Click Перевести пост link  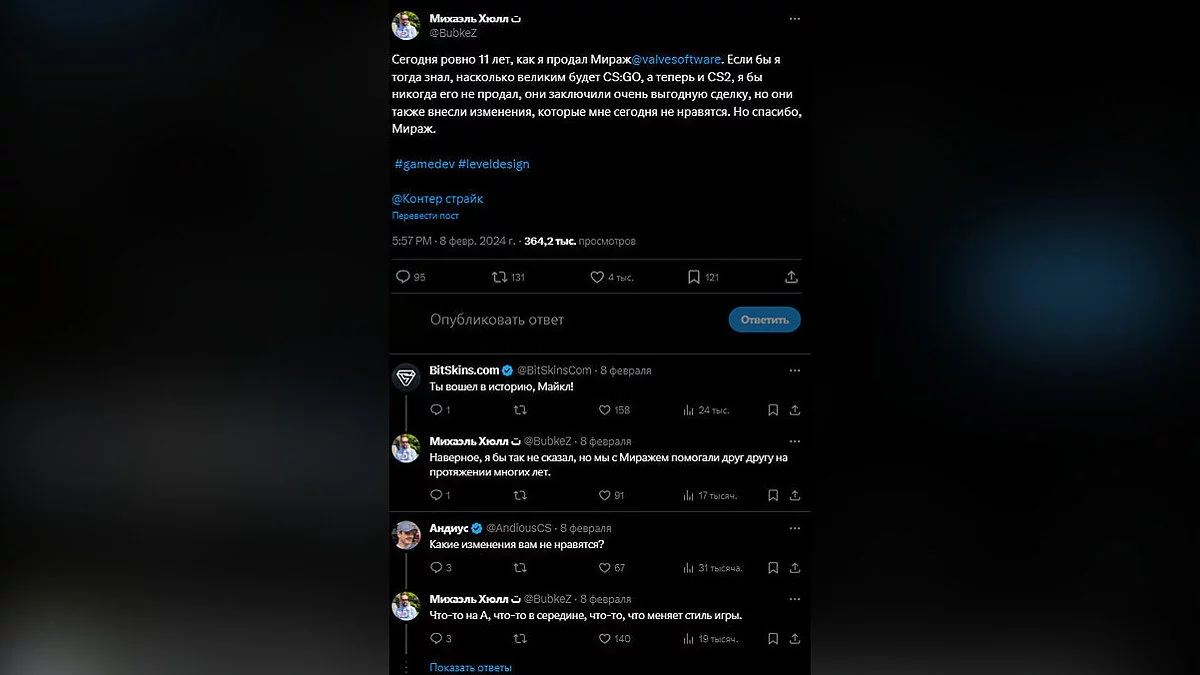click(425, 216)
